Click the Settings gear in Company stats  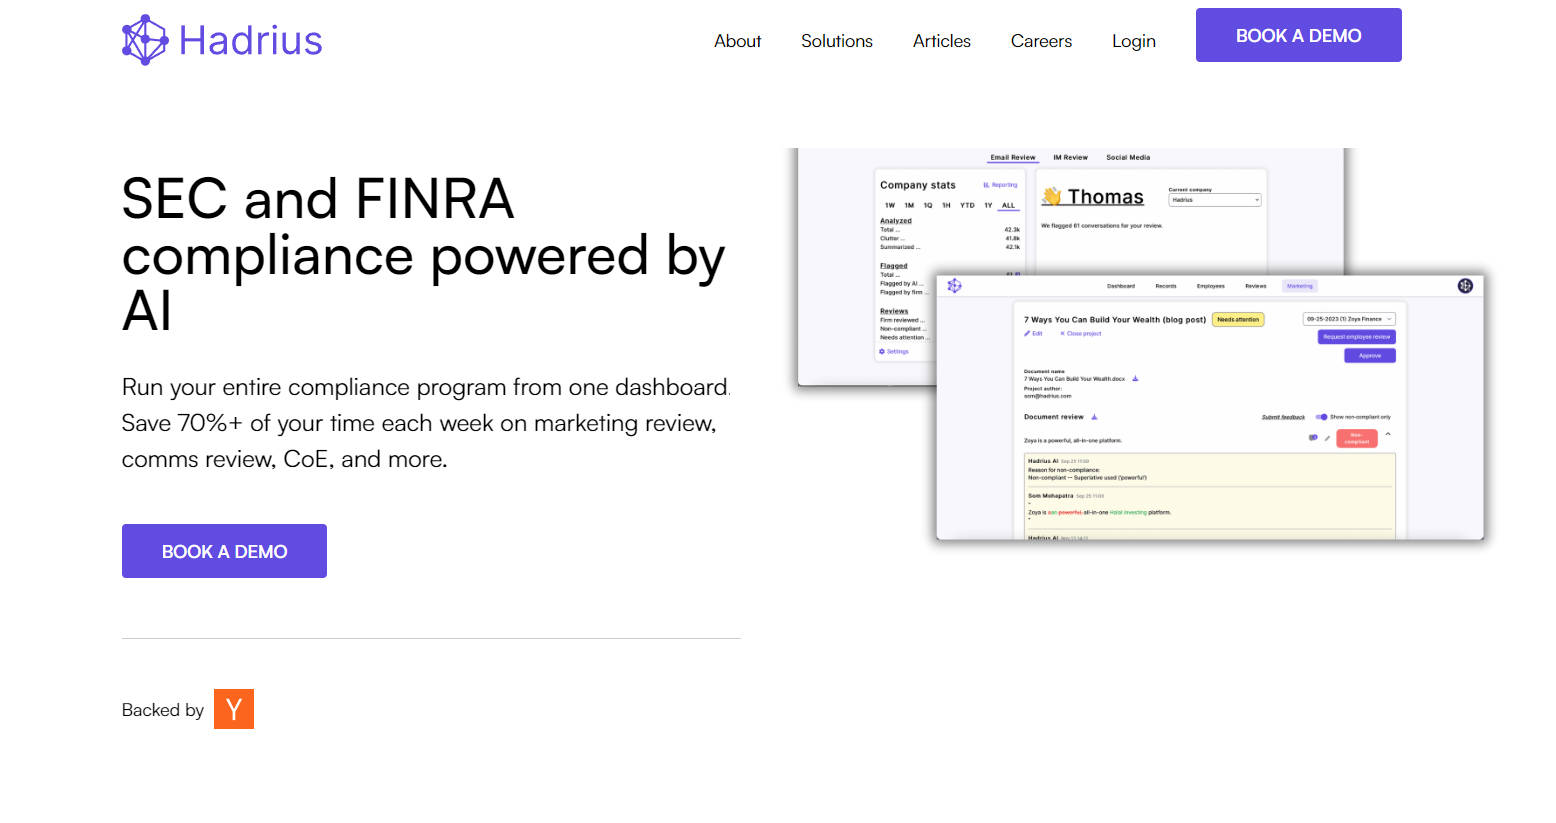[x=882, y=352]
